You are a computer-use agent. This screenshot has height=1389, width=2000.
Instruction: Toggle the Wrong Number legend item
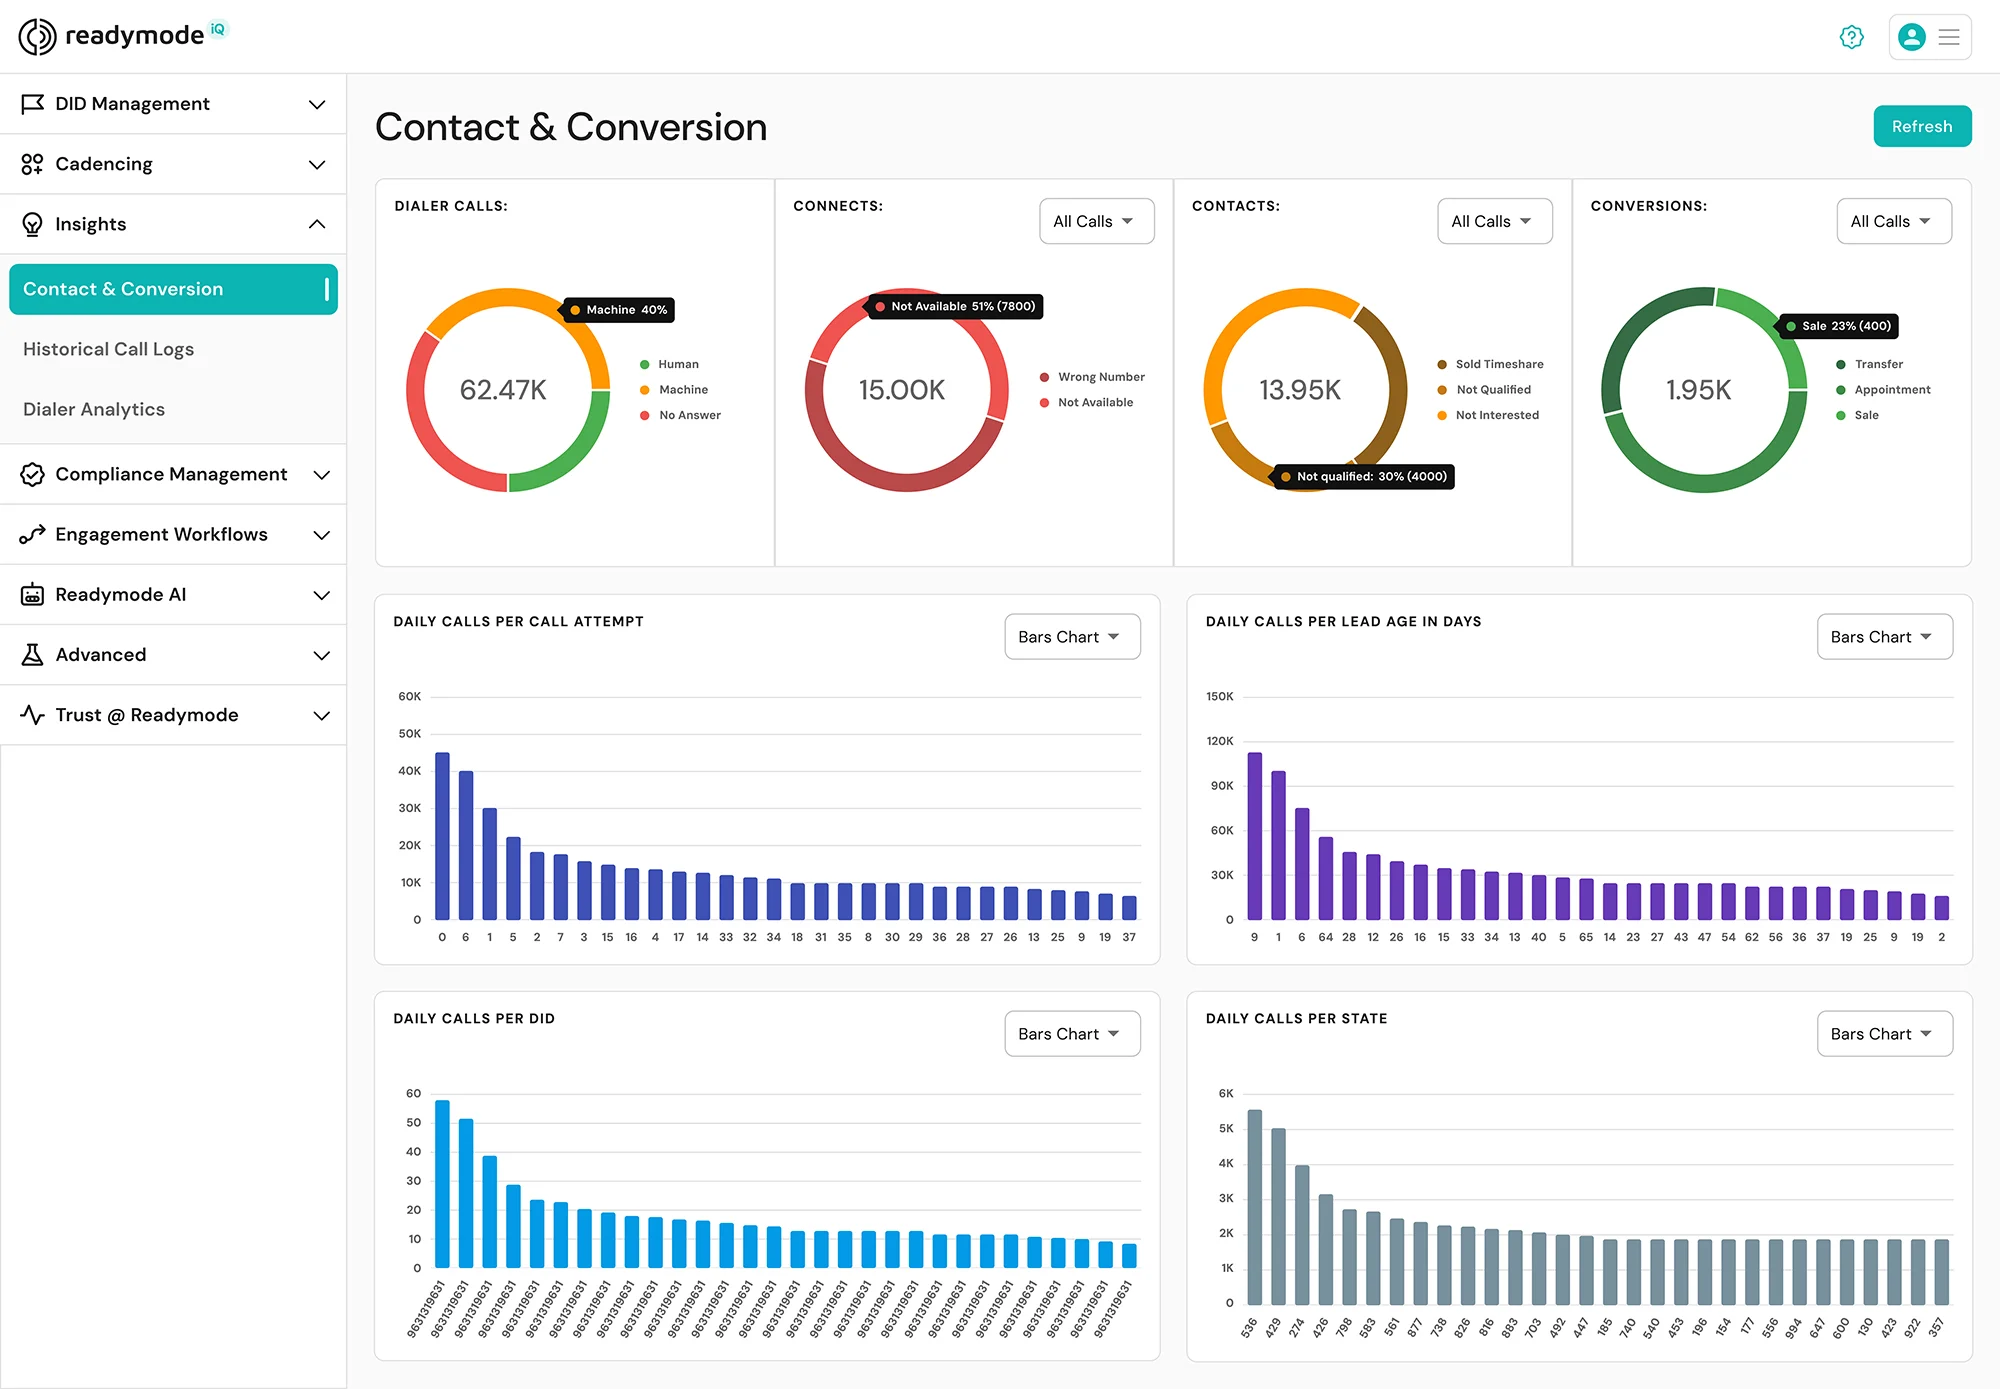(1100, 377)
